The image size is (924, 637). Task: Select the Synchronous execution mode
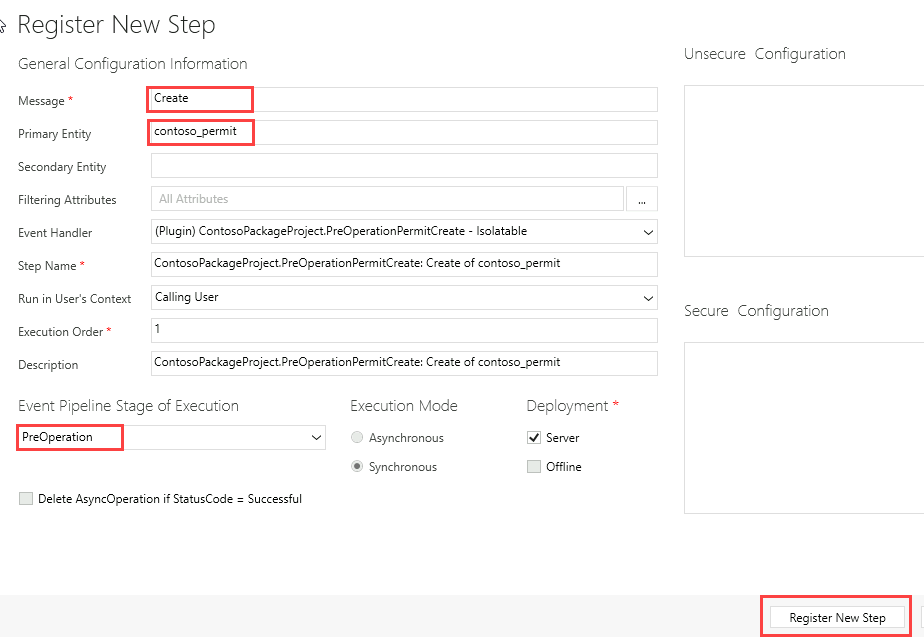click(x=357, y=467)
